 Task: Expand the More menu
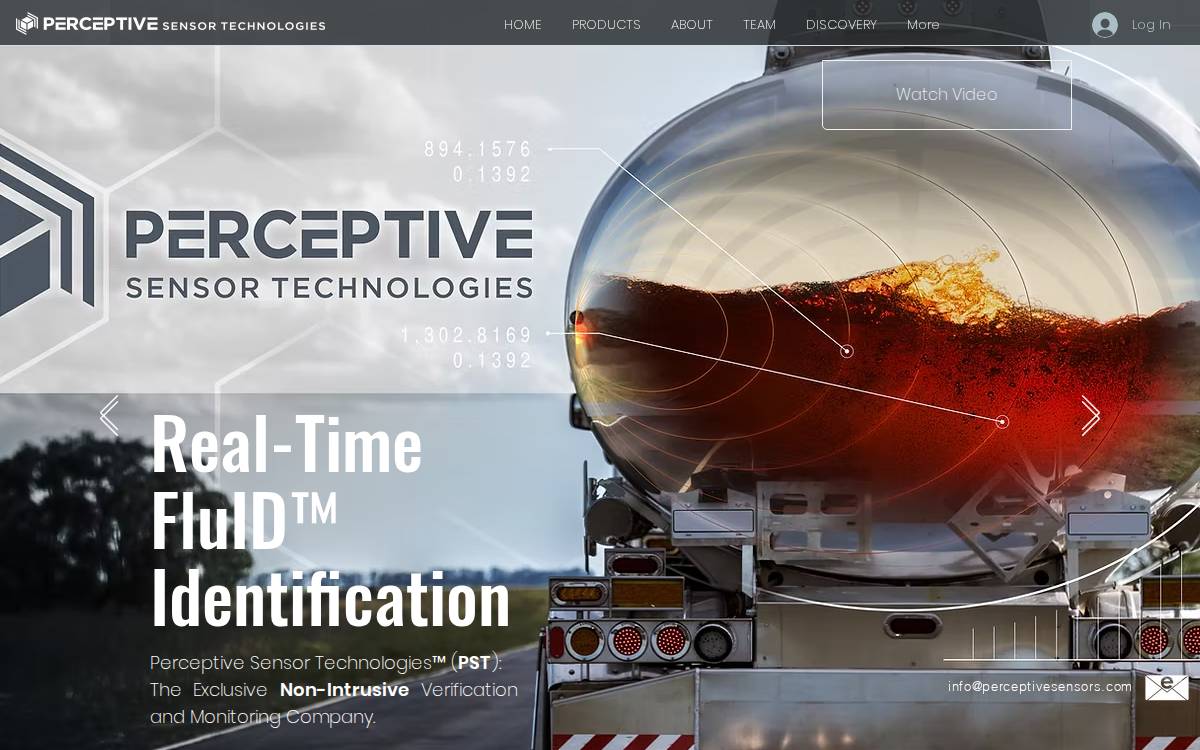[923, 25]
